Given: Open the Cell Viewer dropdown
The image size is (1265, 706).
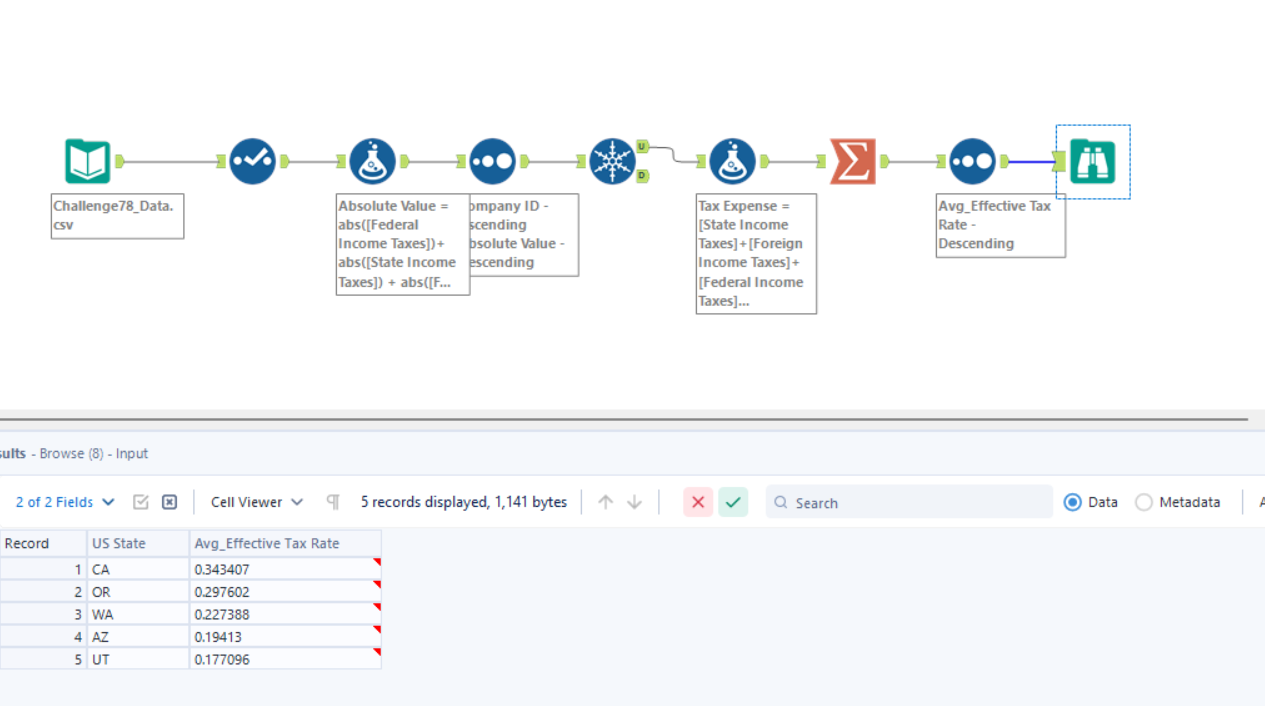Looking at the screenshot, I should [x=257, y=502].
